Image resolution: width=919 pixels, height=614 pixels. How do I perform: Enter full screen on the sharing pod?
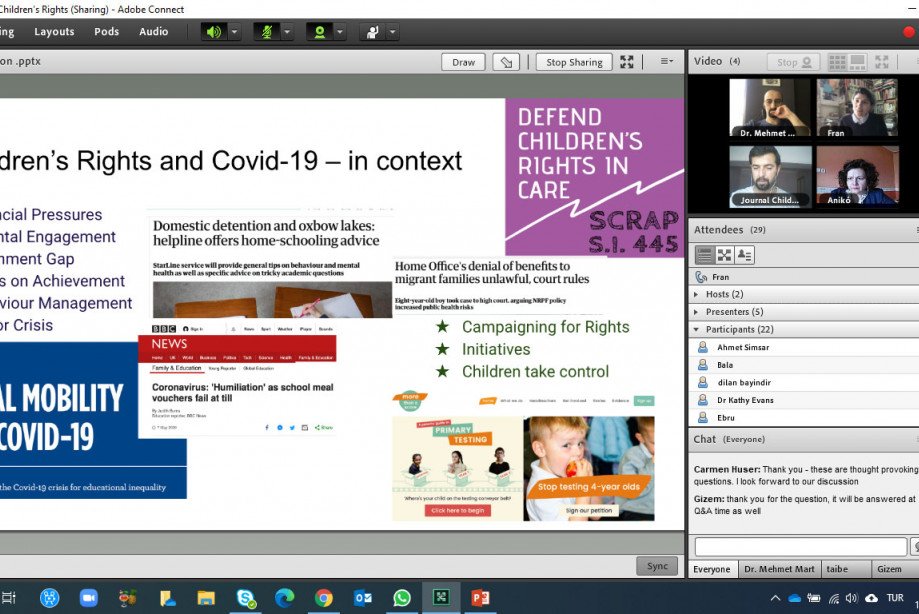(x=627, y=61)
